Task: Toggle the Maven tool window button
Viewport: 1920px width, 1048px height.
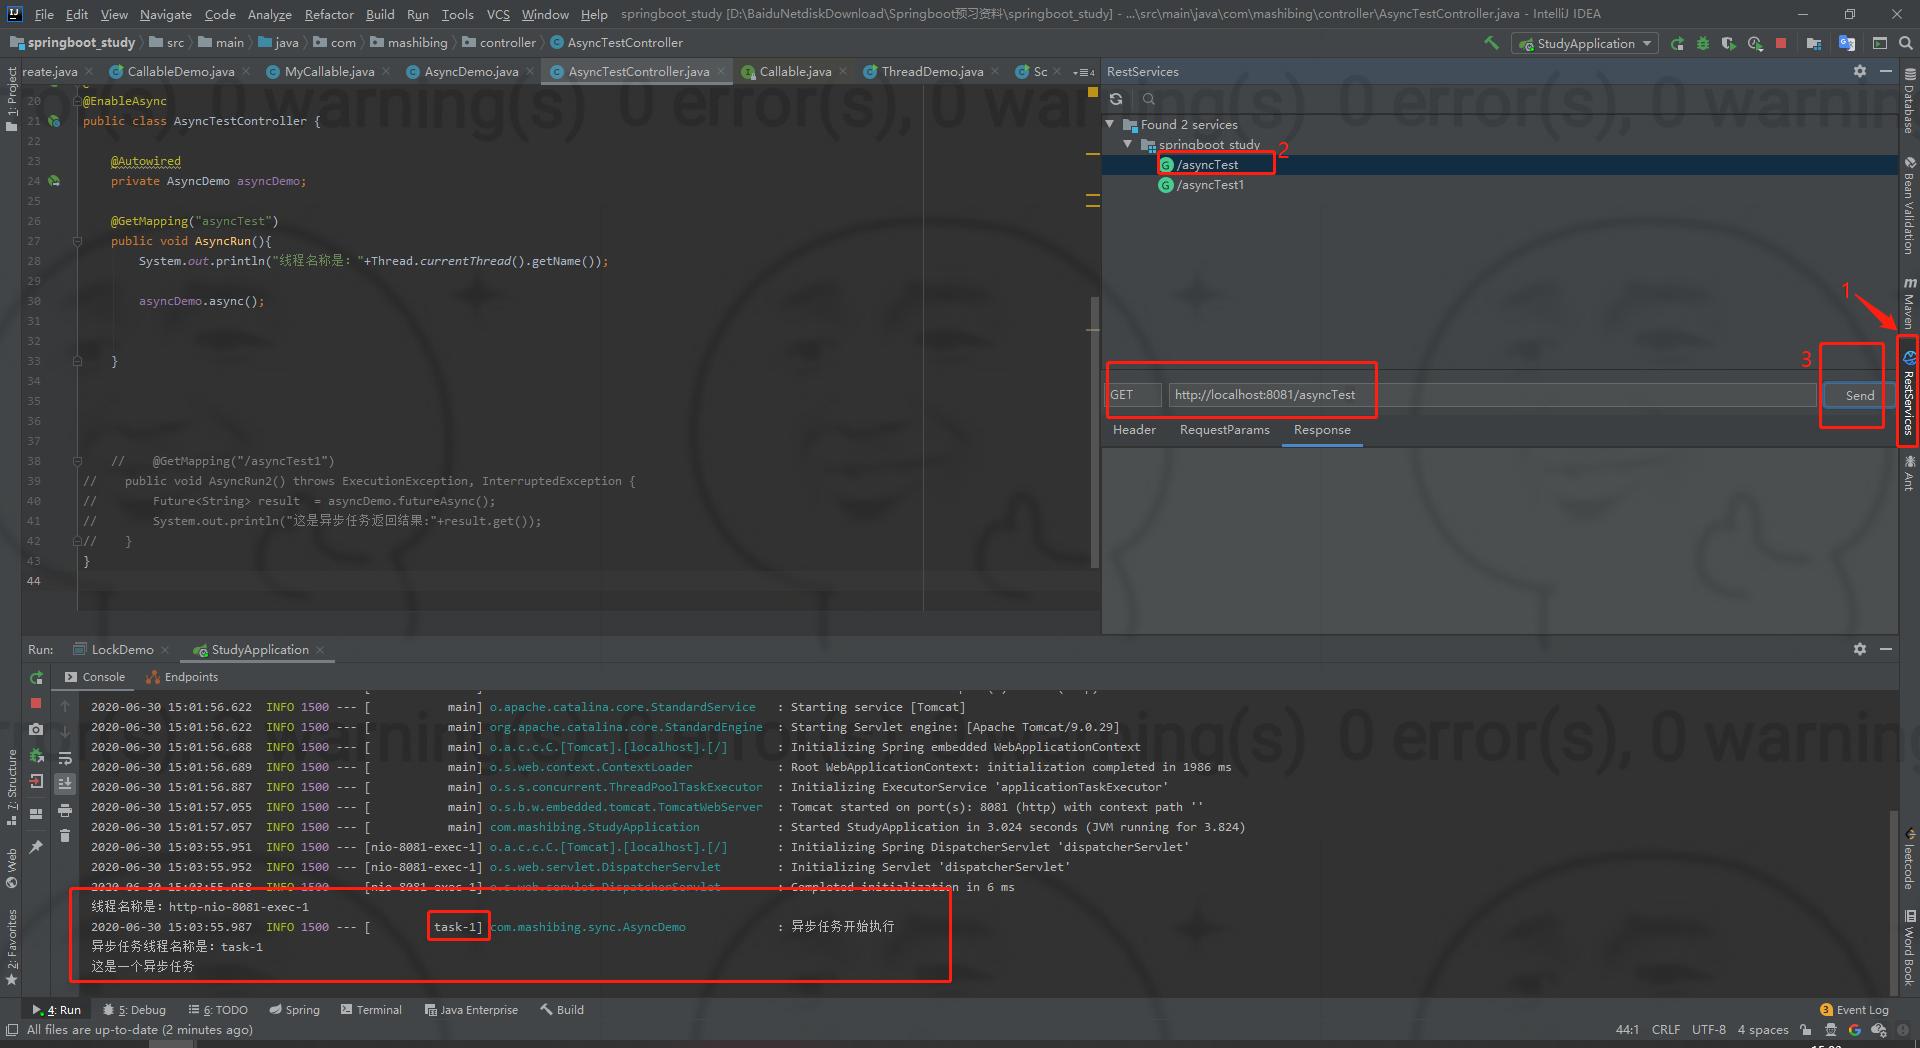Action: point(1909,303)
